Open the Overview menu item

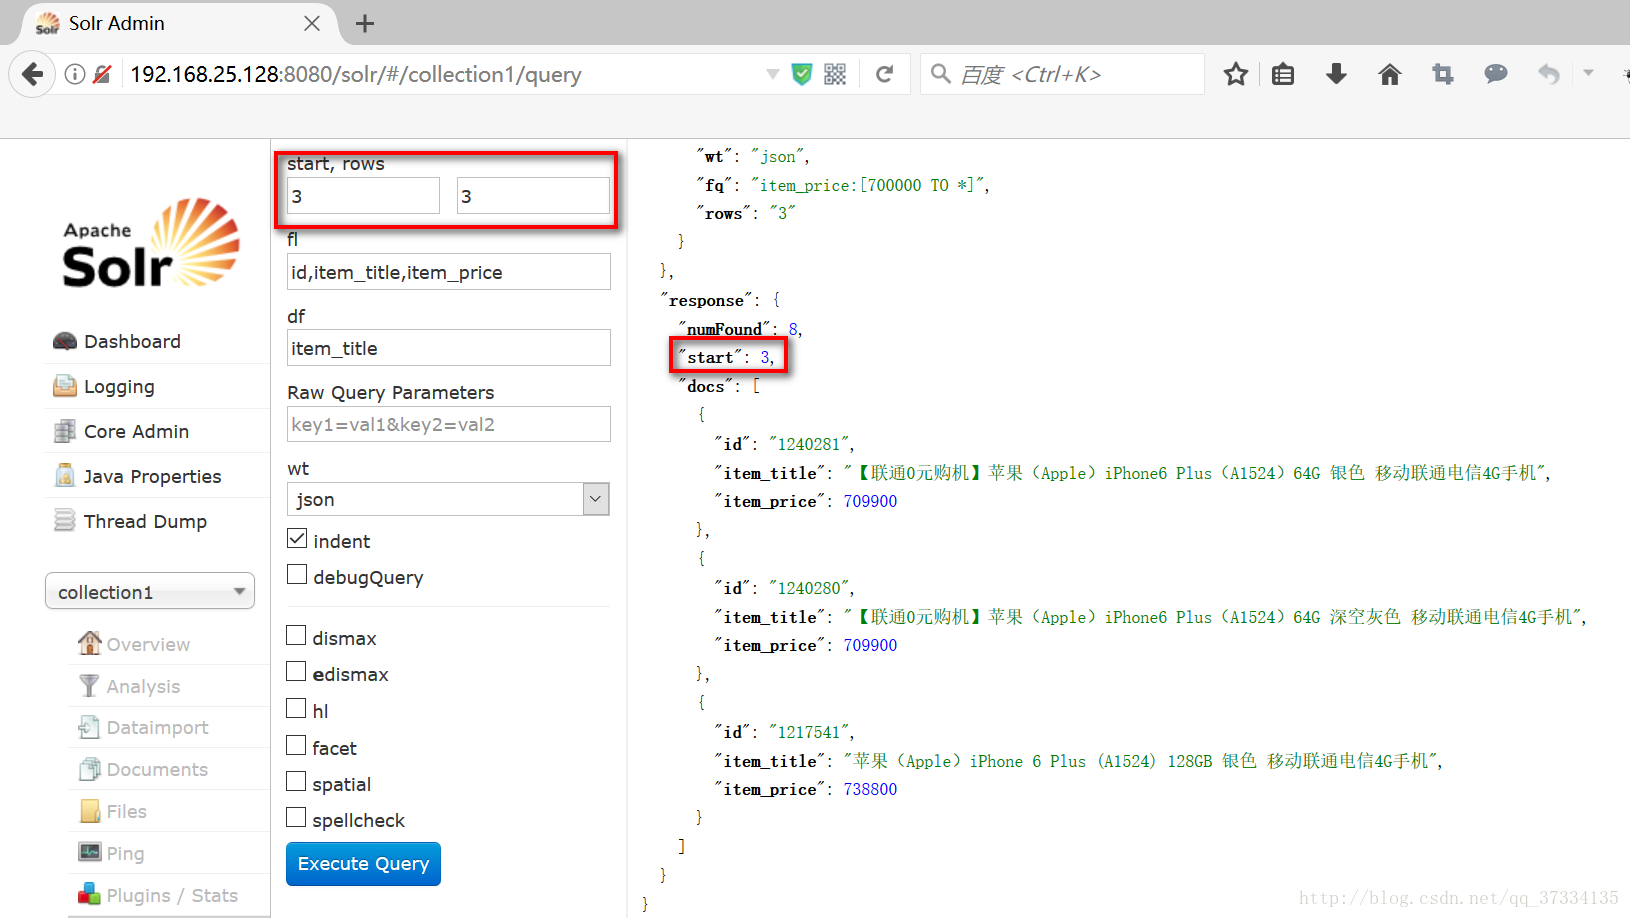tap(148, 644)
